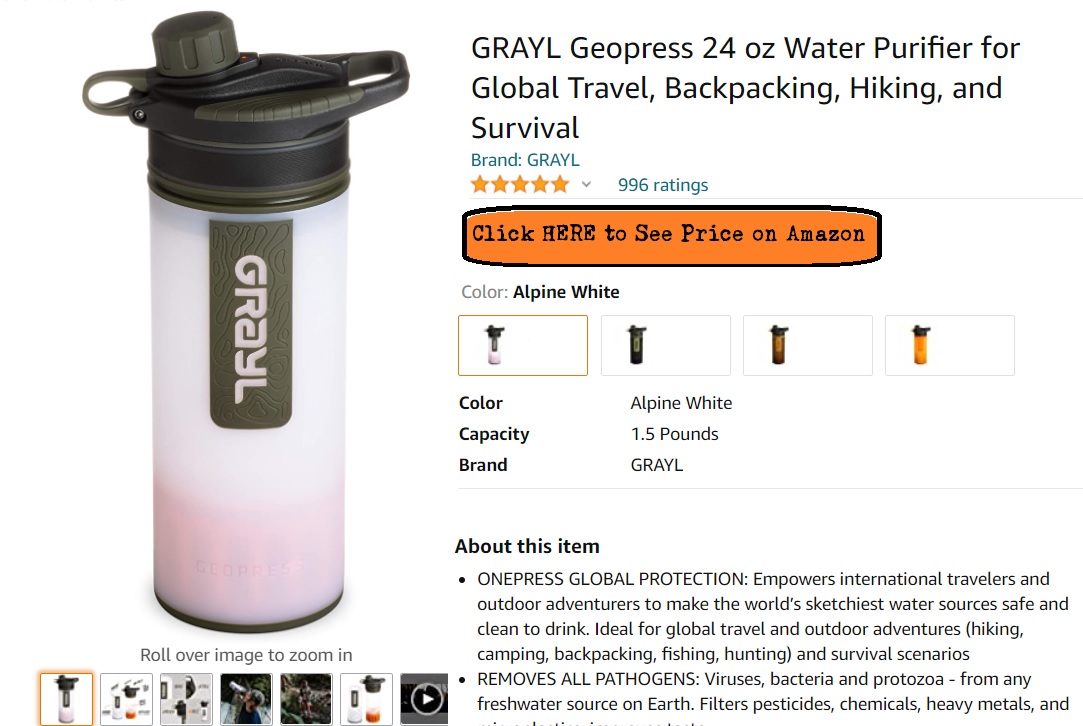This screenshot has height=726, width=1083.
Task: Click the GRAYL Geopress product title
Action: pos(745,88)
